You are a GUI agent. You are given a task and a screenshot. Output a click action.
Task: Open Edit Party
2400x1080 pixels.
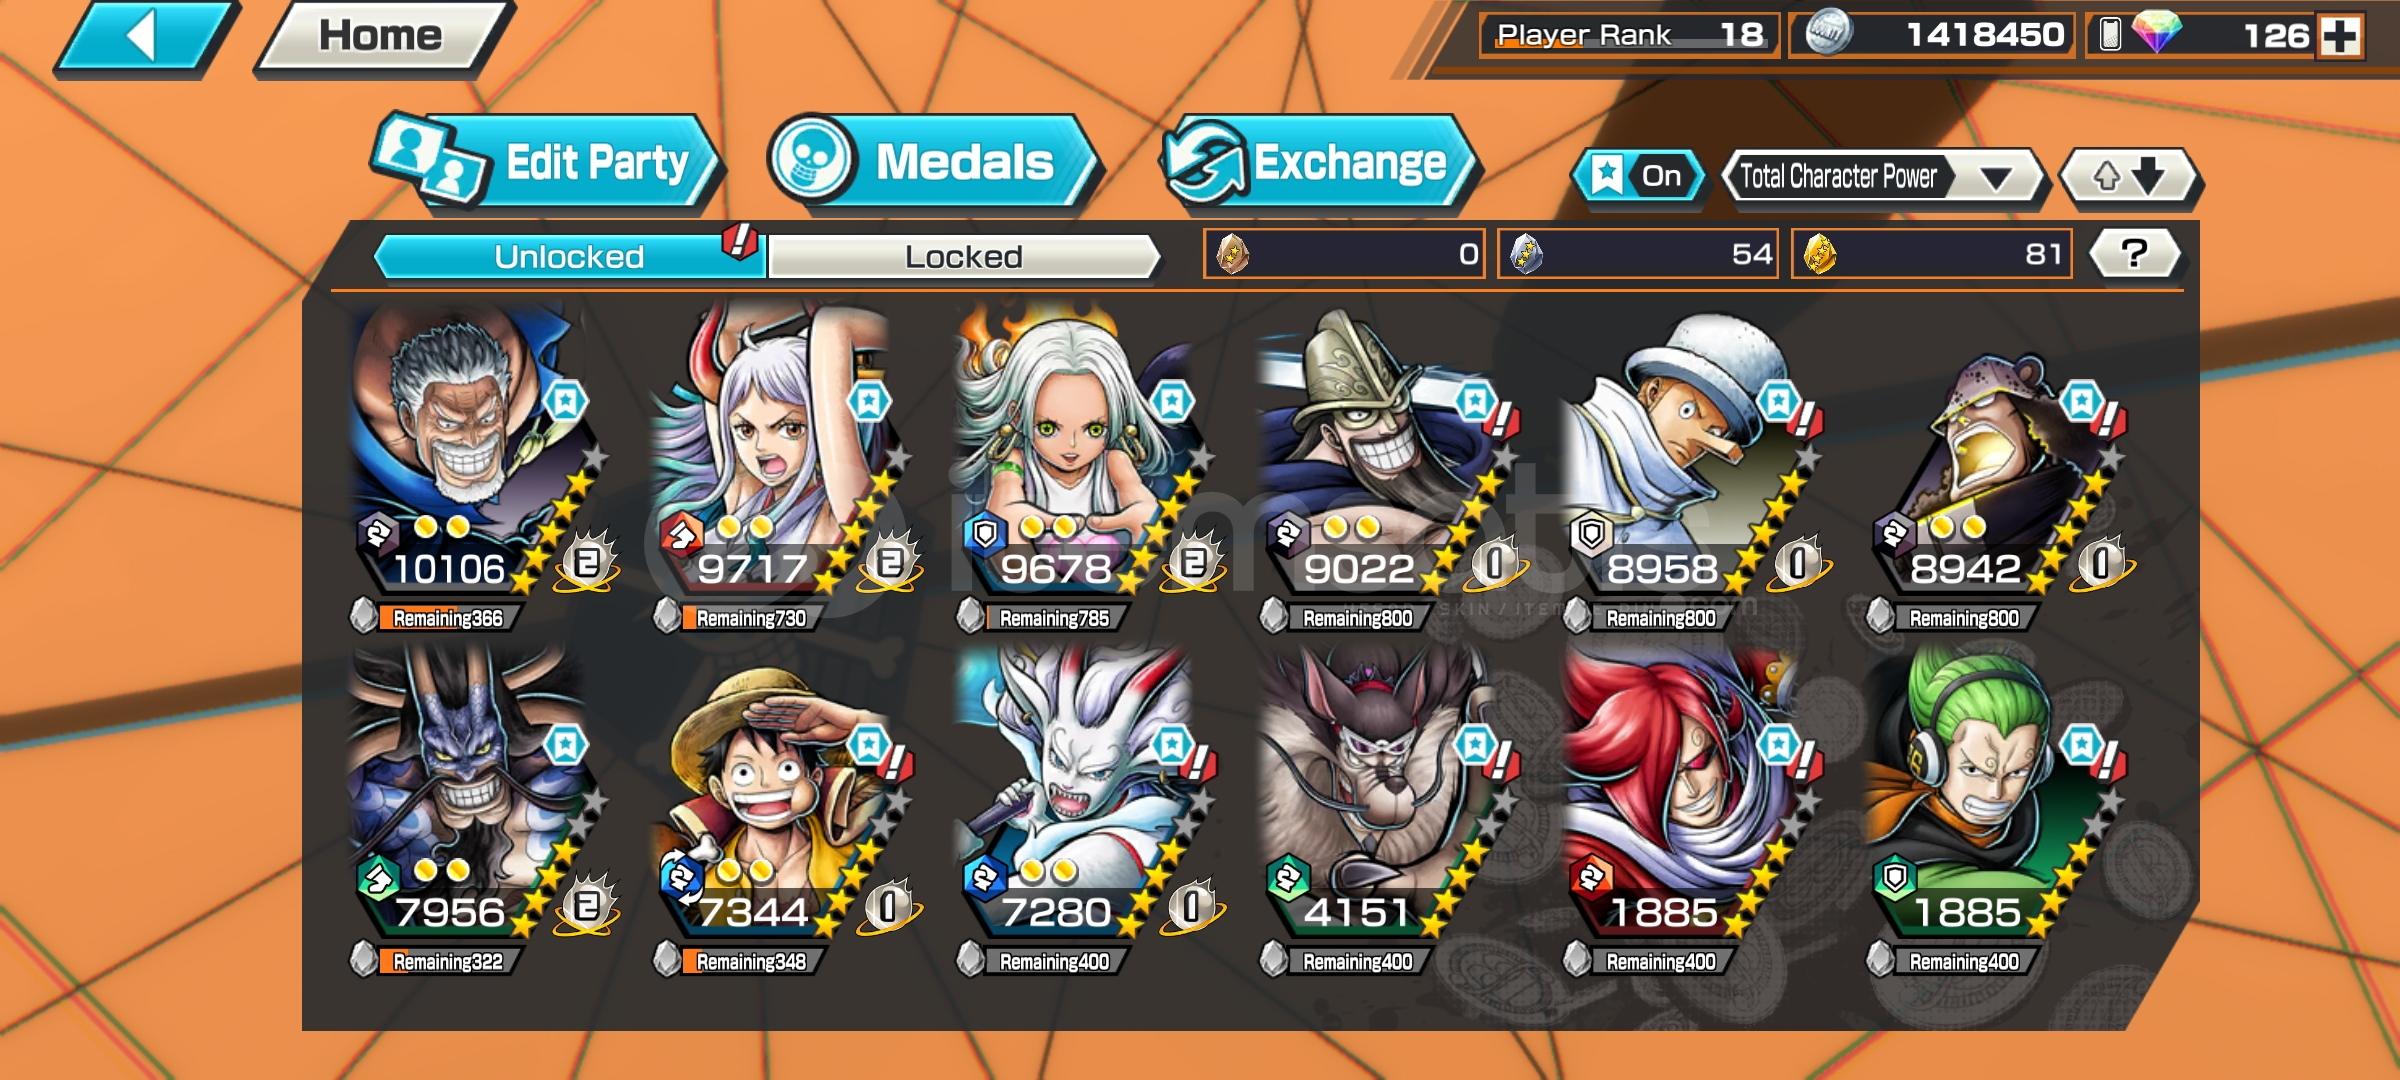point(545,162)
